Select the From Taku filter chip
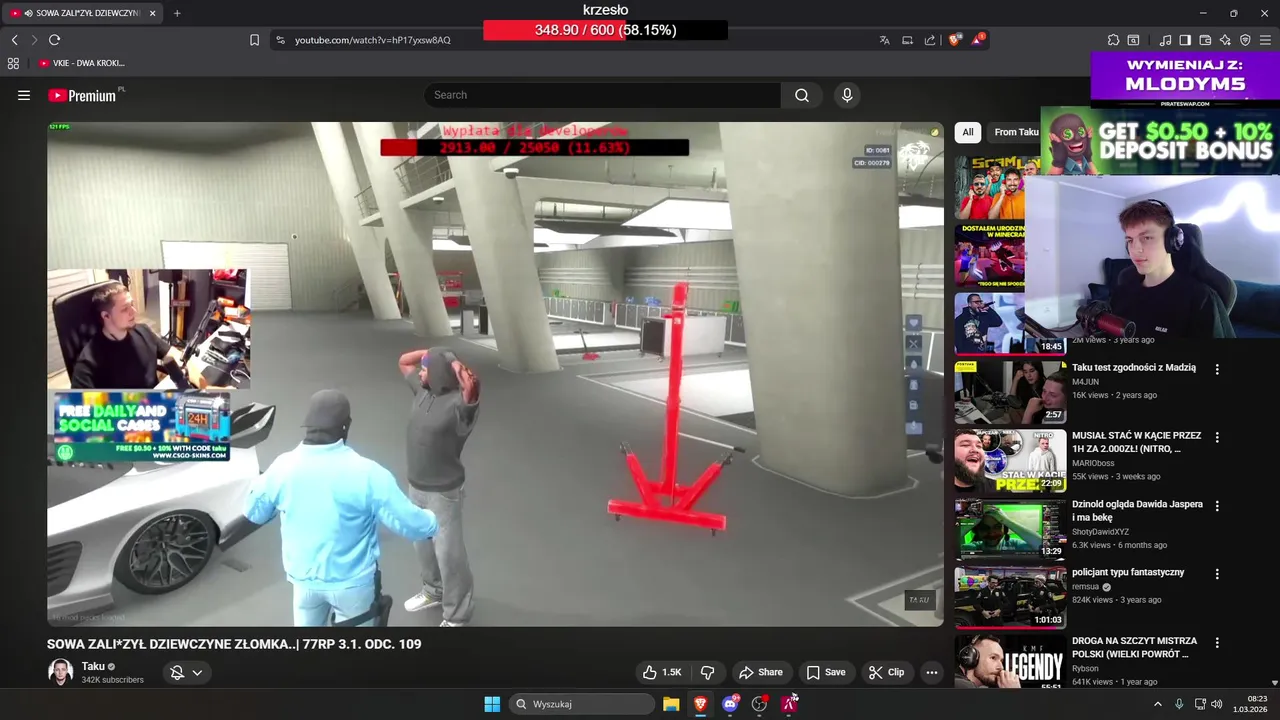This screenshot has width=1280, height=720. tap(1016, 132)
